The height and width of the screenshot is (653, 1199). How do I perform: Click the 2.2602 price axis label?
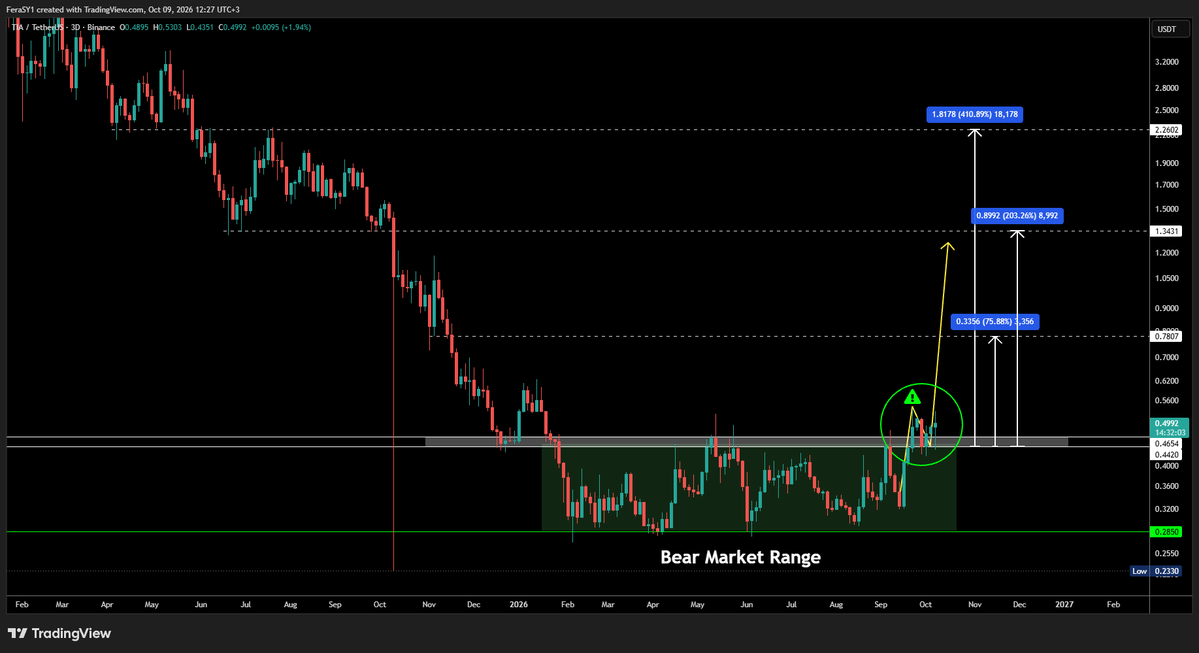coord(1166,130)
